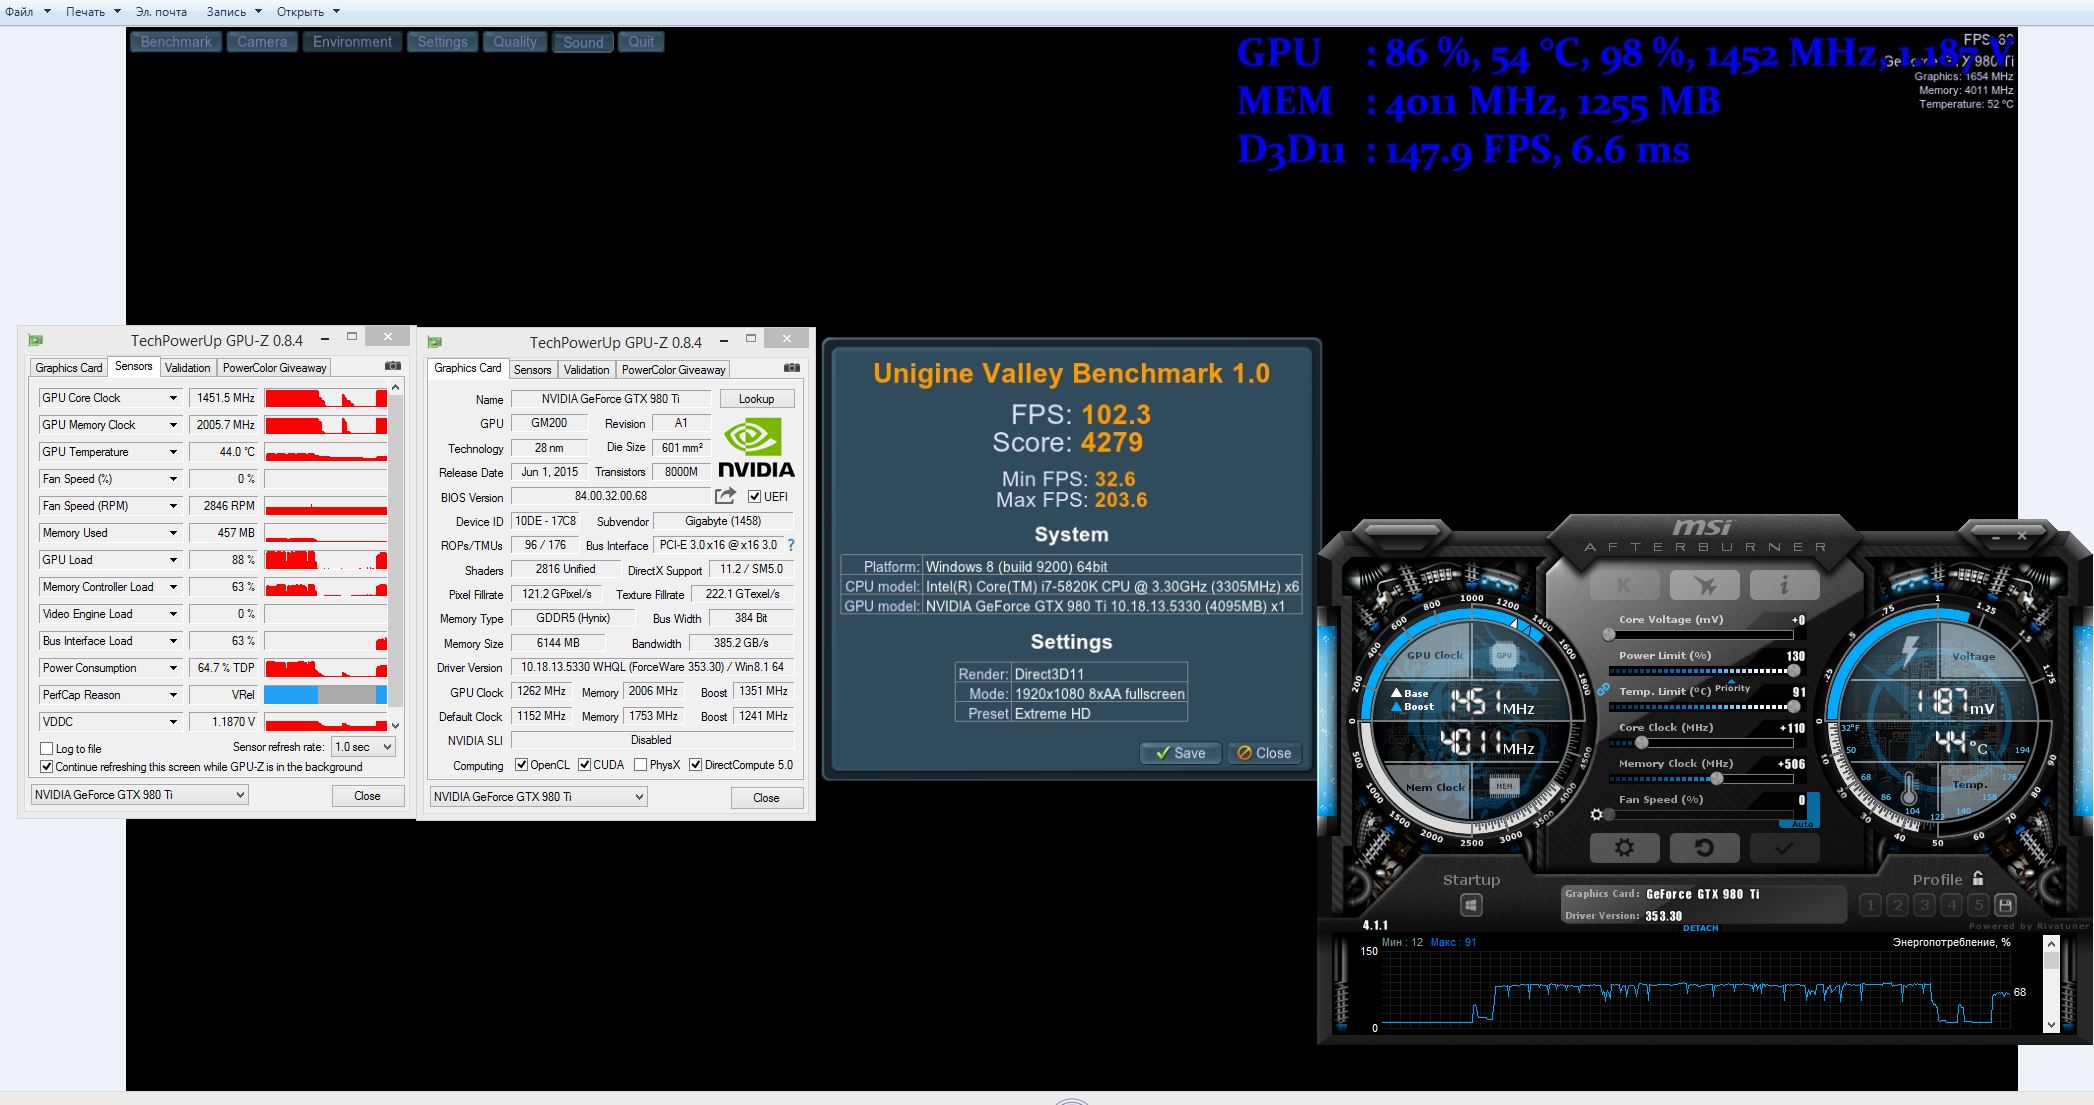Click Afterburner information 'i' button
Screen dimensions: 2094x1105
(x=1784, y=586)
